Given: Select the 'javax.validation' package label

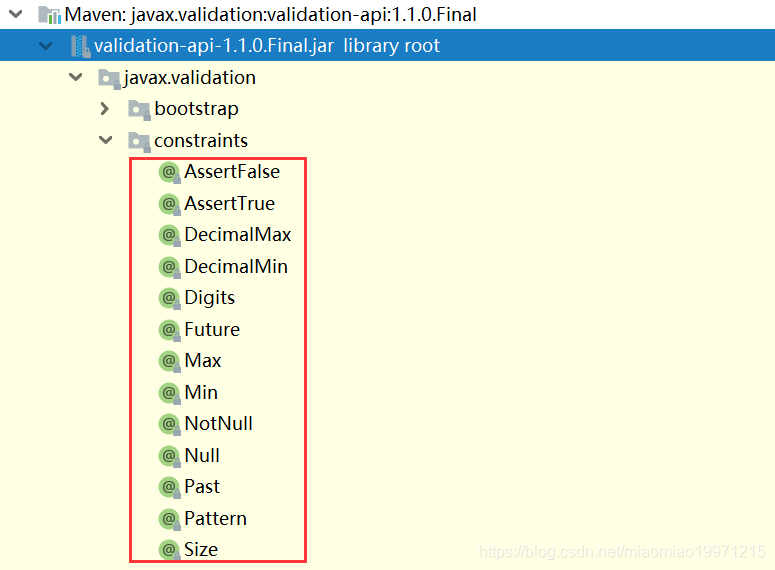Looking at the screenshot, I should point(190,78).
